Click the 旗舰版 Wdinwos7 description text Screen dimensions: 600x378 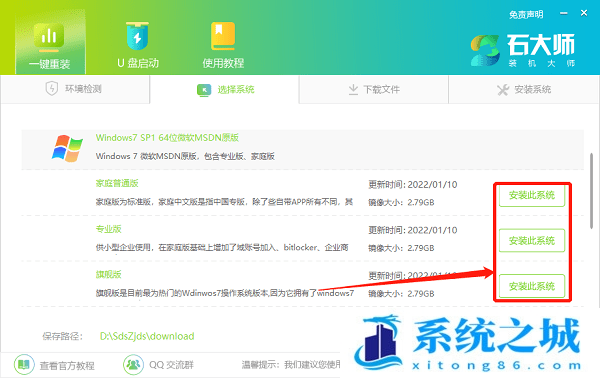click(x=225, y=293)
